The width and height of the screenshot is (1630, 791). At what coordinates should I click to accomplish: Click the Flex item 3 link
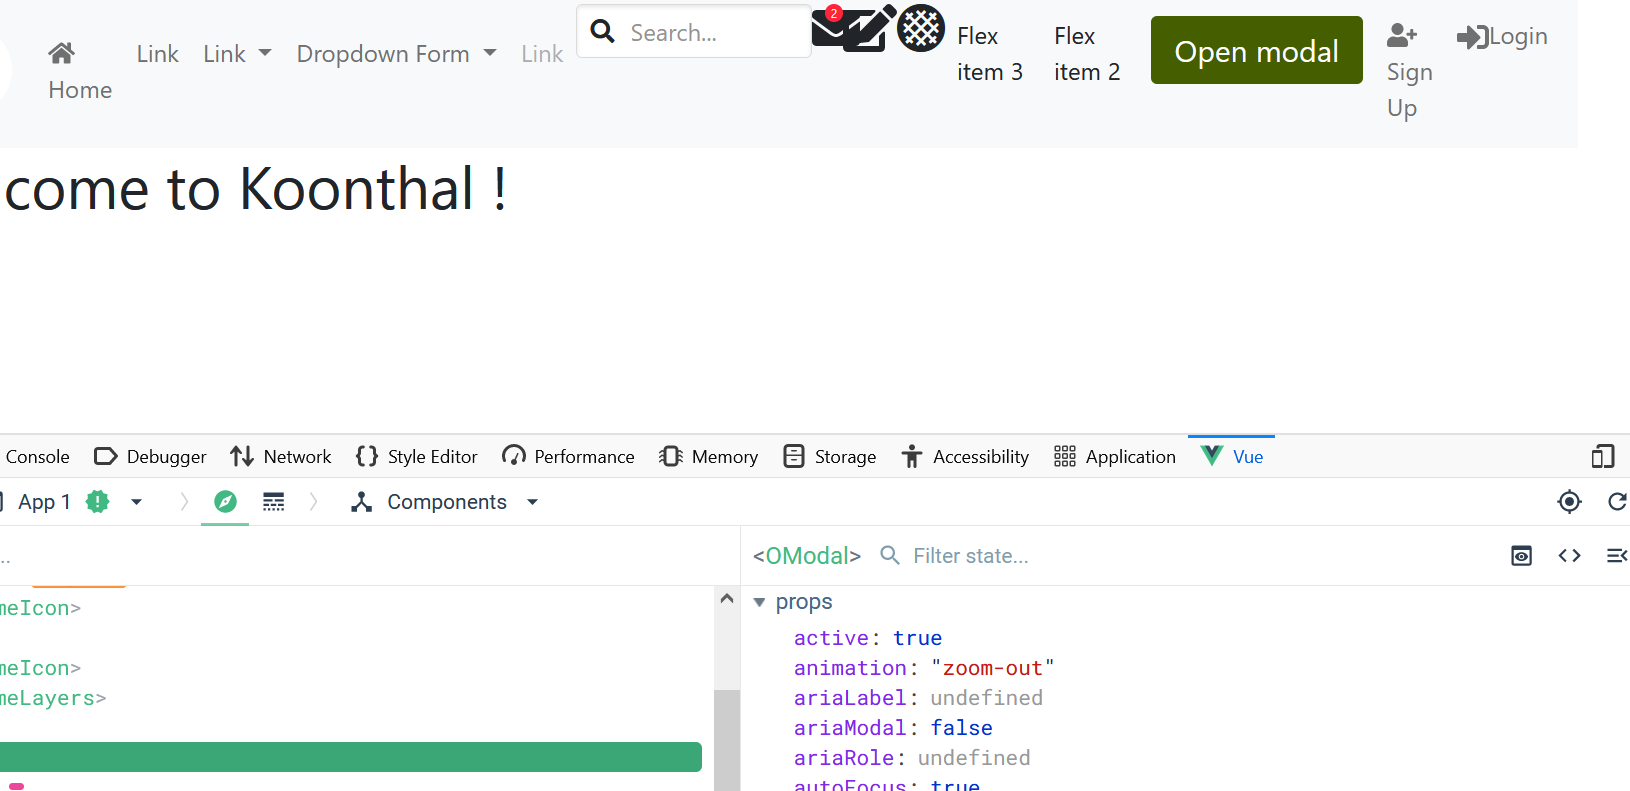click(x=990, y=54)
